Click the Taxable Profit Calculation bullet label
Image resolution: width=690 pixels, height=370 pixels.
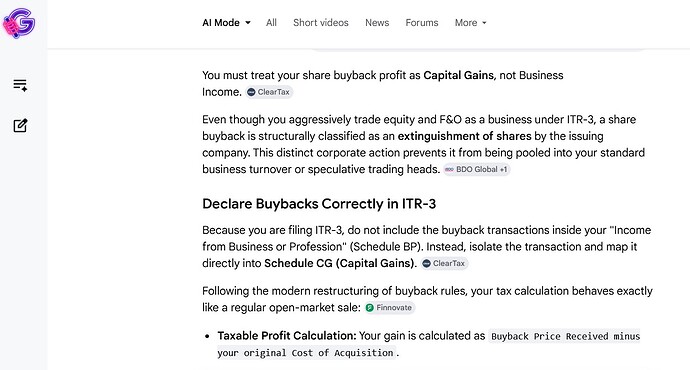[x=287, y=336]
